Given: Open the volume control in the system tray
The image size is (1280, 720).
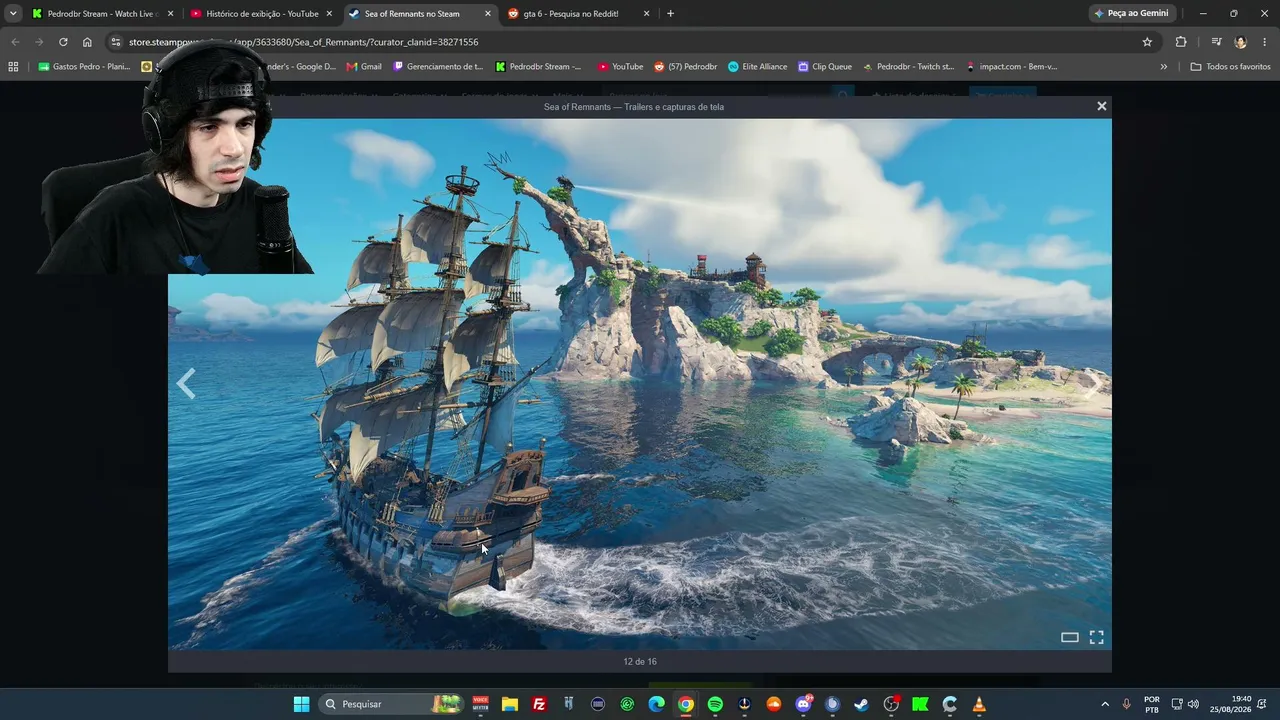Looking at the screenshot, I should pos(1193,704).
